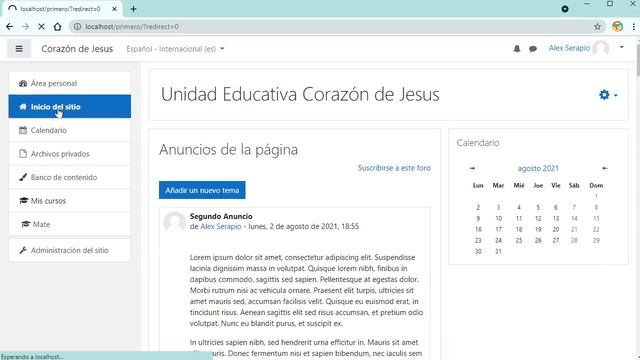
Task: Close the localhost tab
Action: [114, 9]
